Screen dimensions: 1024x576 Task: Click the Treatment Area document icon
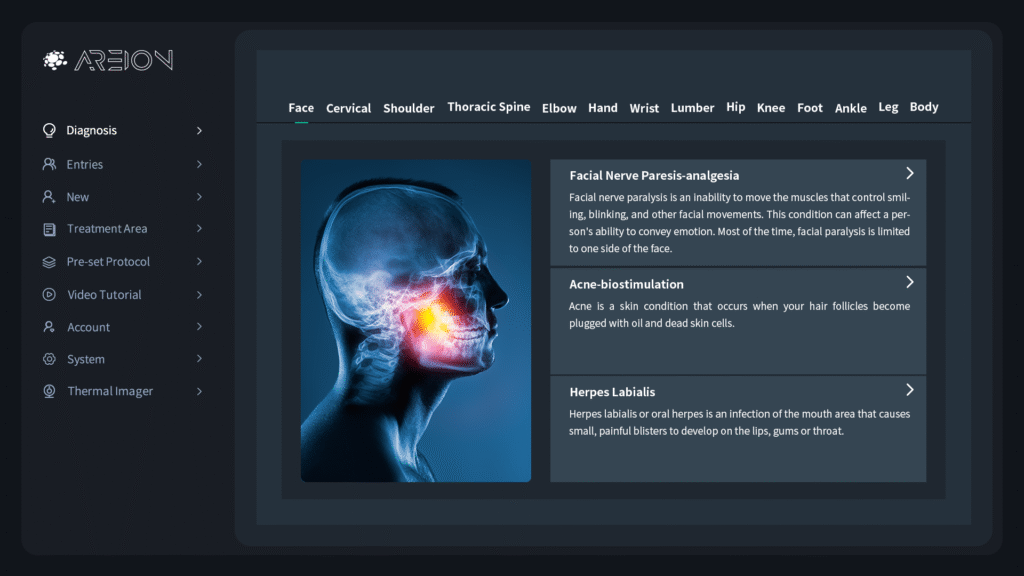point(49,229)
